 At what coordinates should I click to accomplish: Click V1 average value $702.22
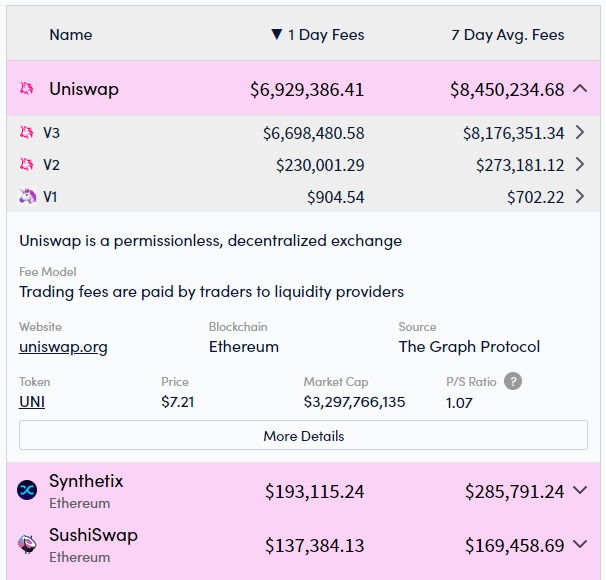coord(536,197)
